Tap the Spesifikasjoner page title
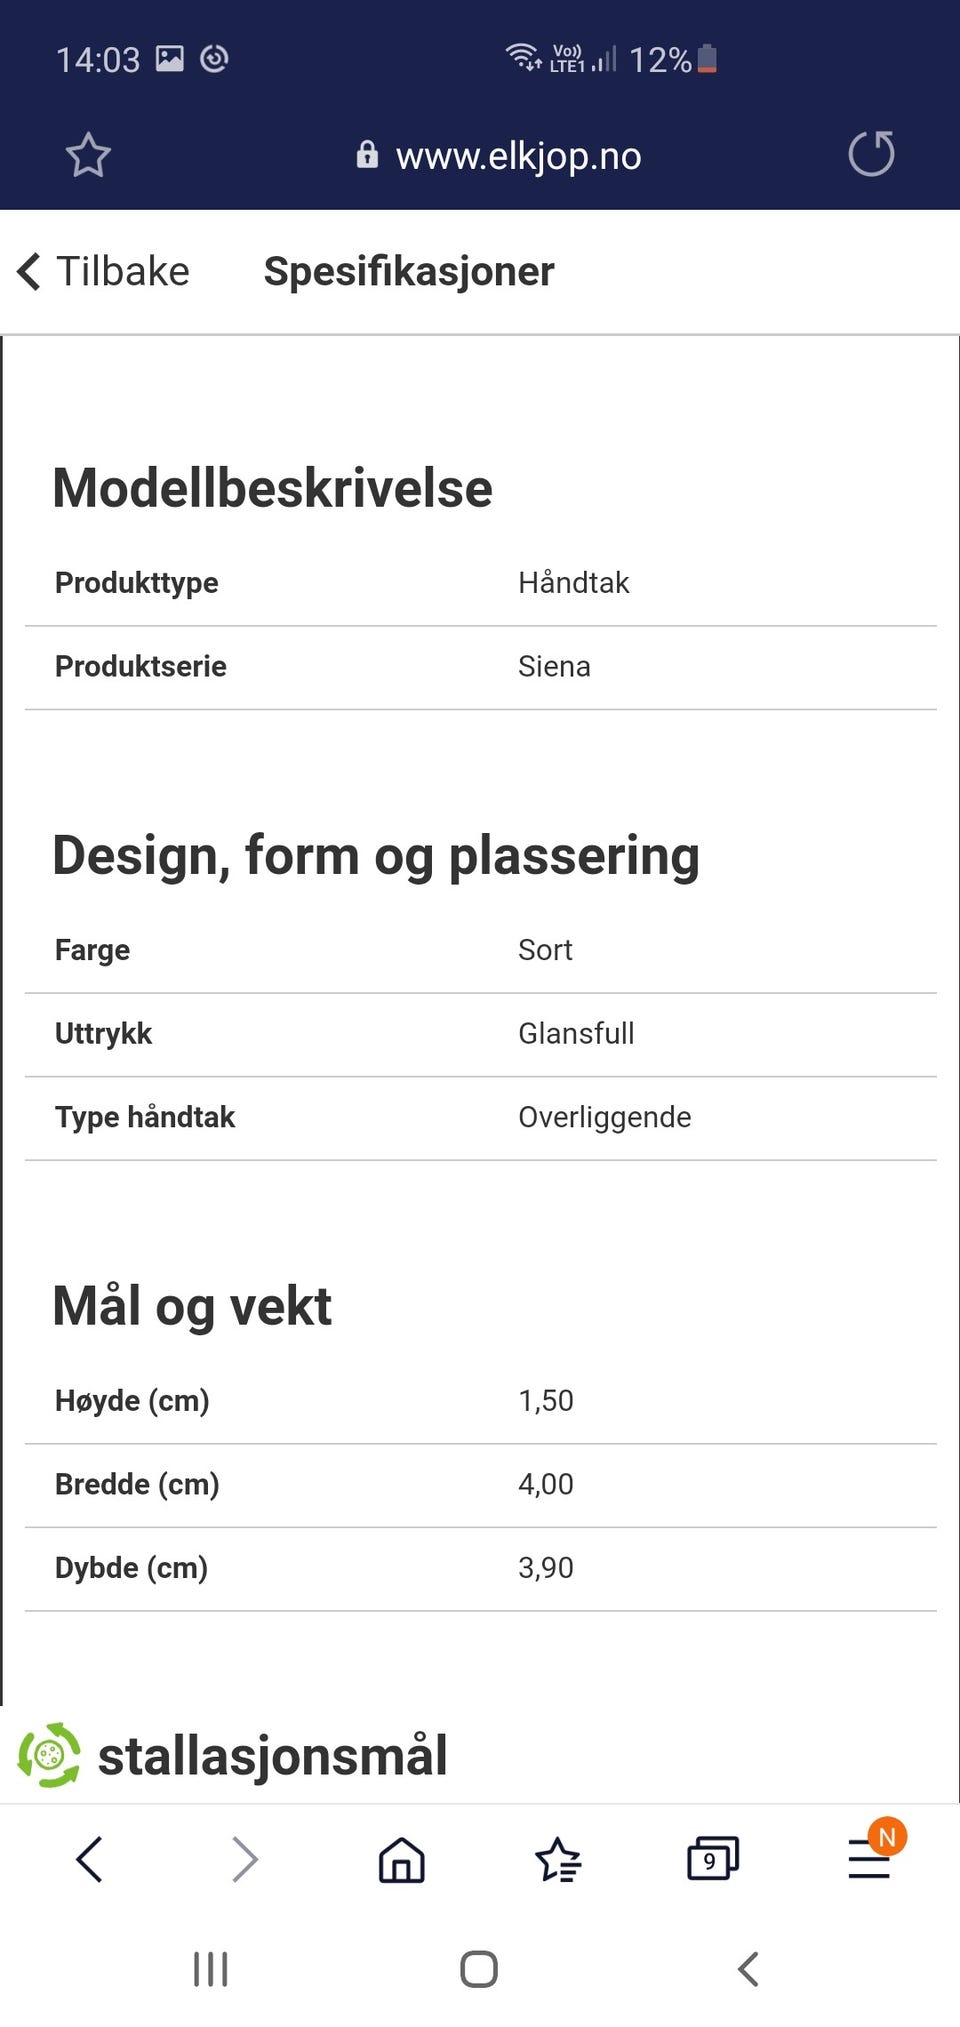The image size is (960, 2027). 409,271
